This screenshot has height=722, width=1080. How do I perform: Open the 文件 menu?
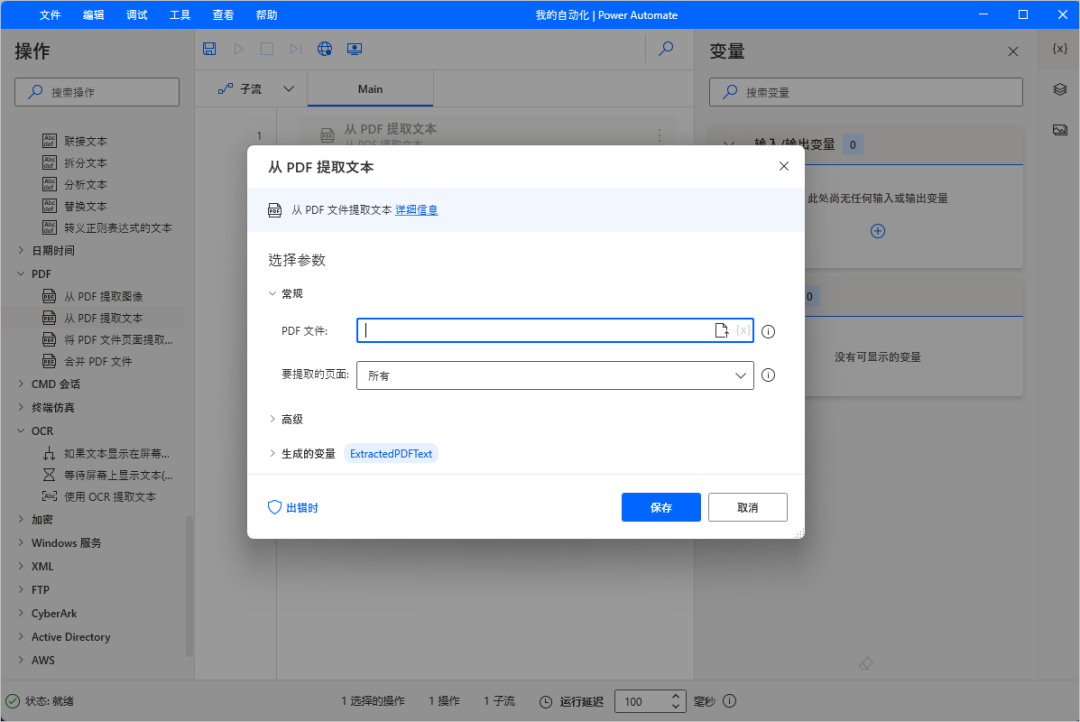click(50, 14)
